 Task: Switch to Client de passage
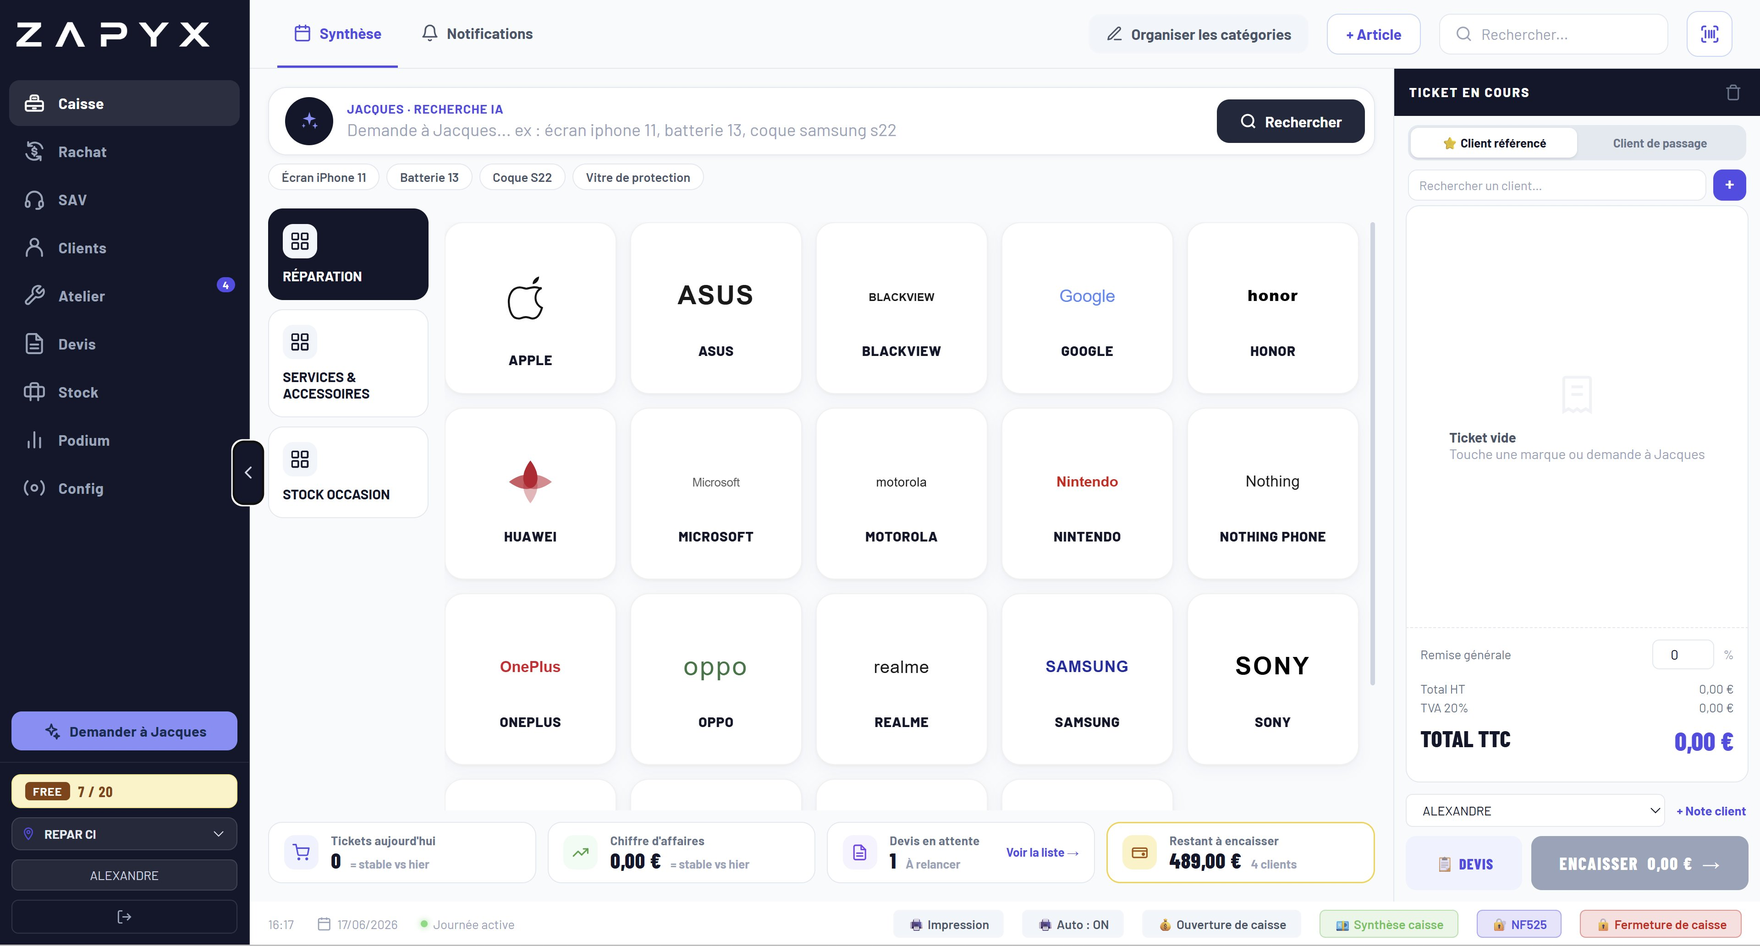coord(1659,143)
